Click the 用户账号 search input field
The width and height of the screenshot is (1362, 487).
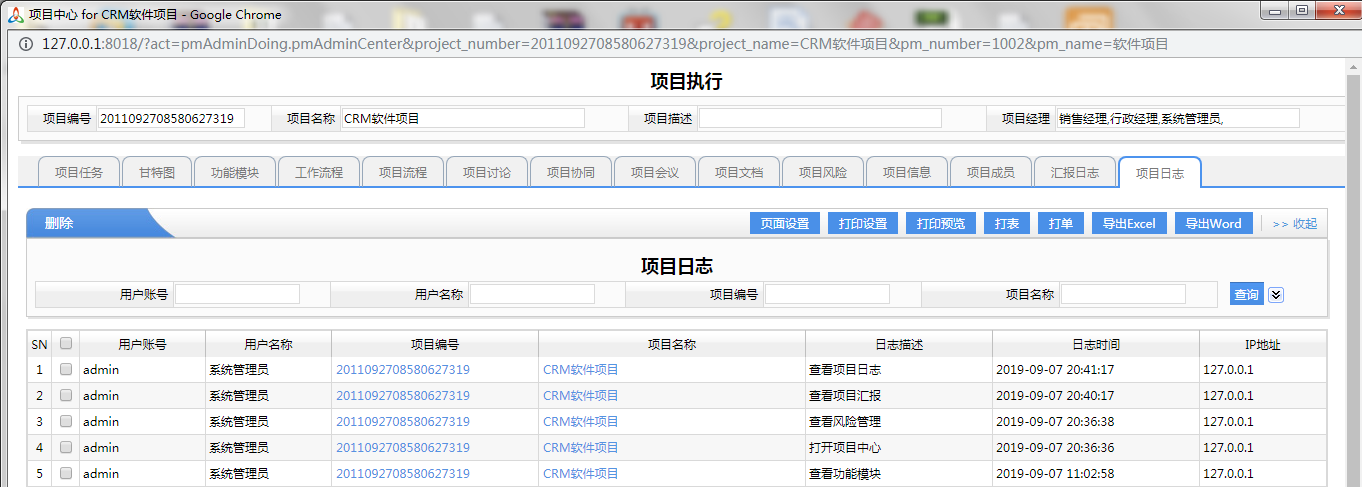[x=237, y=294]
